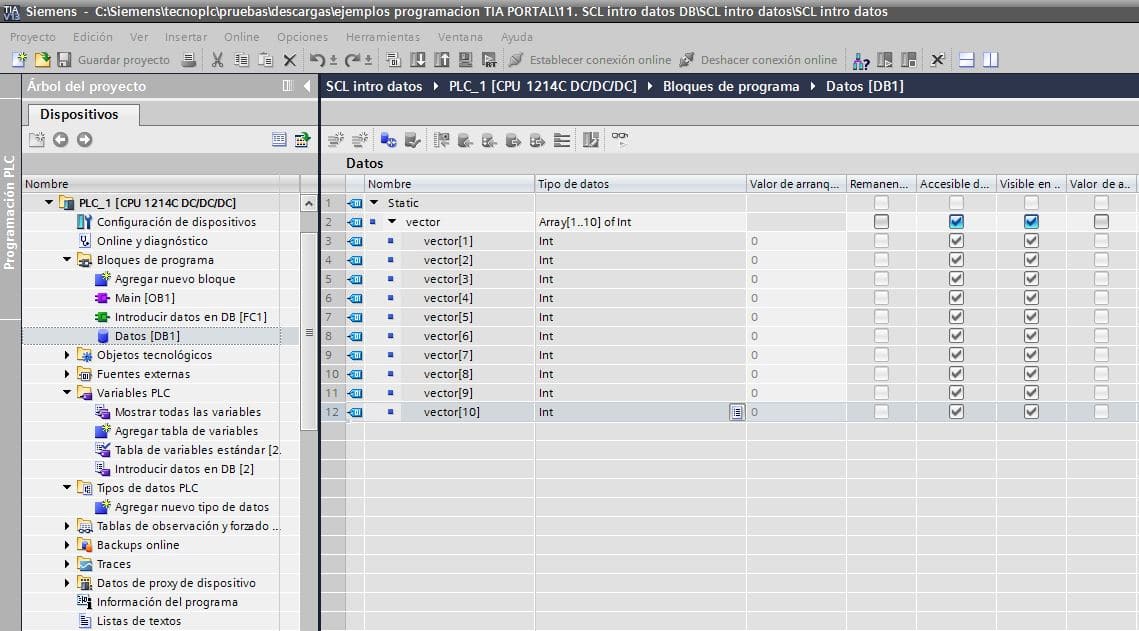Click Establecer conexión online
Viewport: 1139px width, 631px height.
[590, 60]
